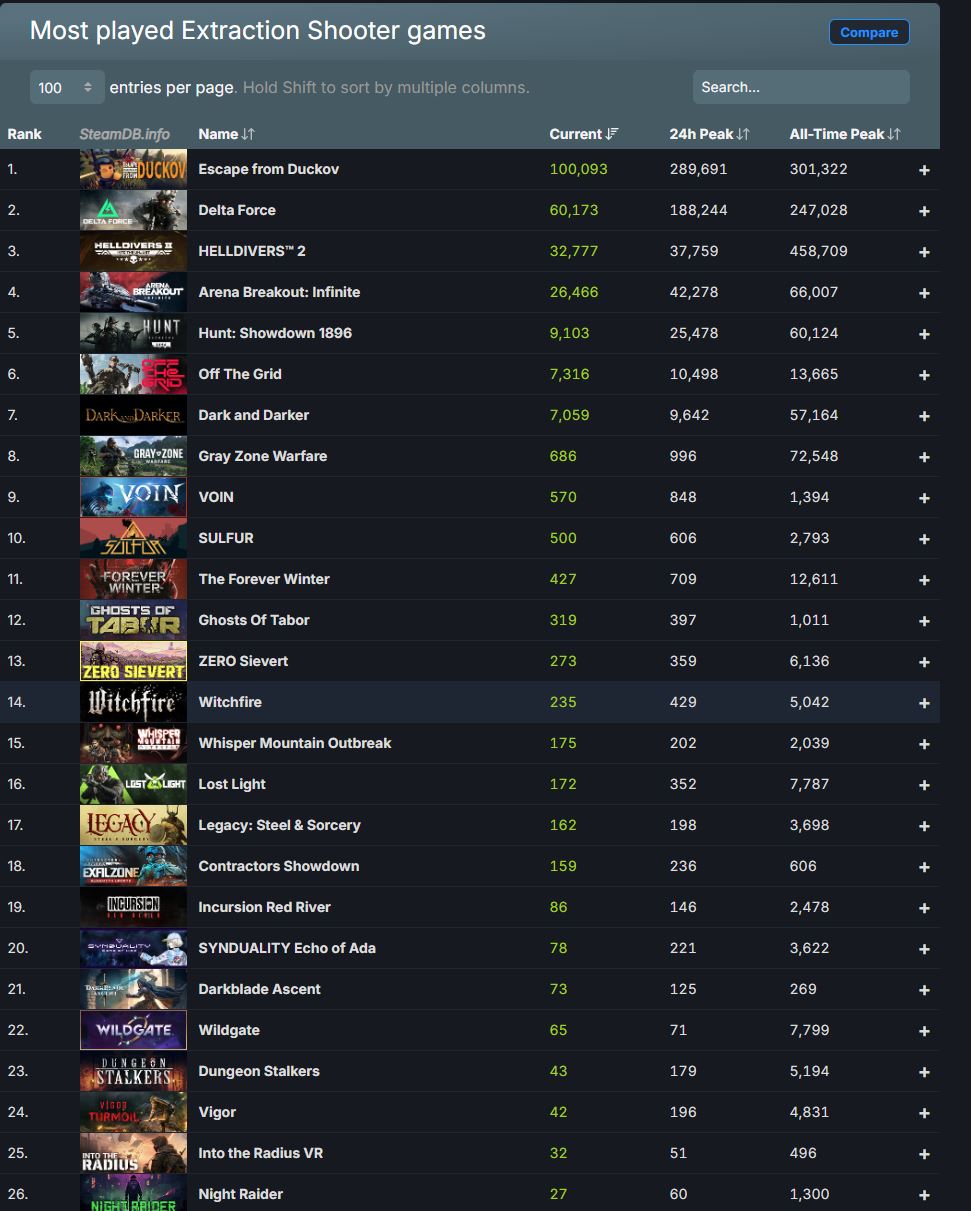The height and width of the screenshot is (1211, 971).
Task: Add Escape from Duckov with plus icon
Action: pyautogui.click(x=924, y=170)
